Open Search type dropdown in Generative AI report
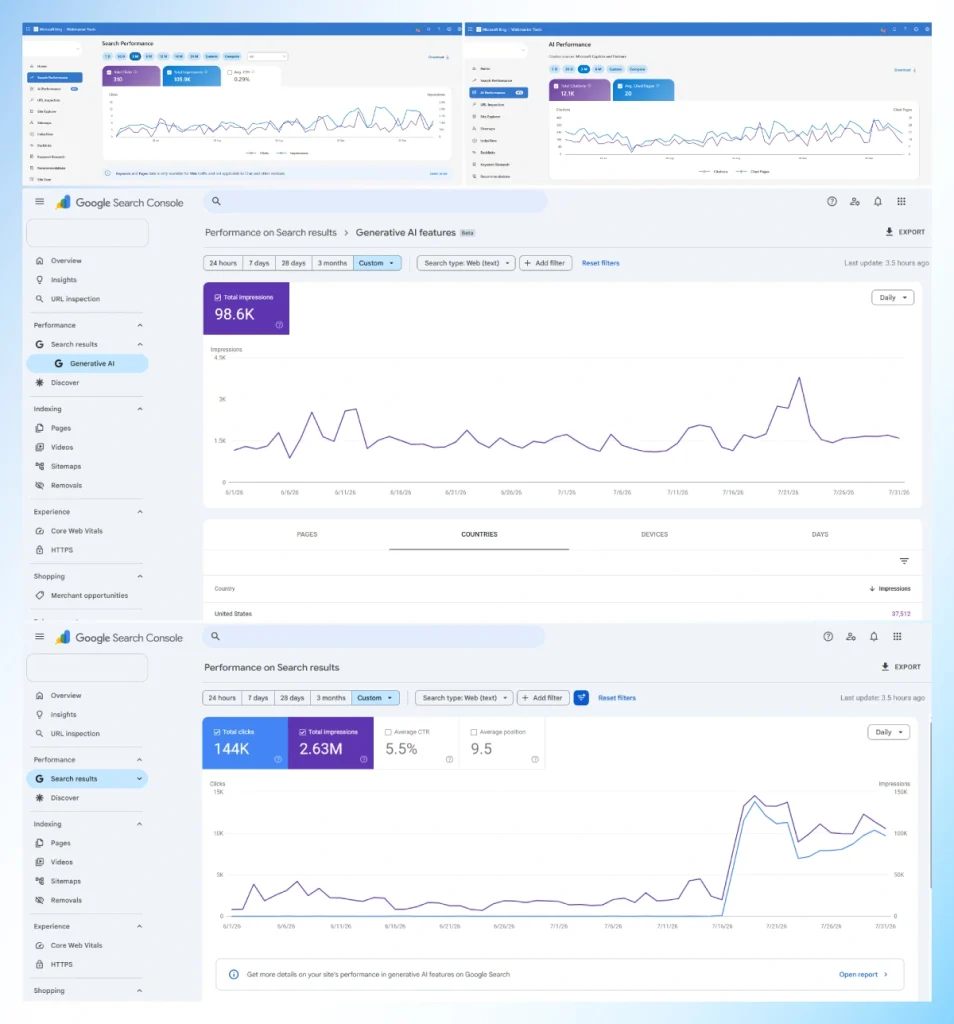The height and width of the screenshot is (1024, 954). point(466,263)
